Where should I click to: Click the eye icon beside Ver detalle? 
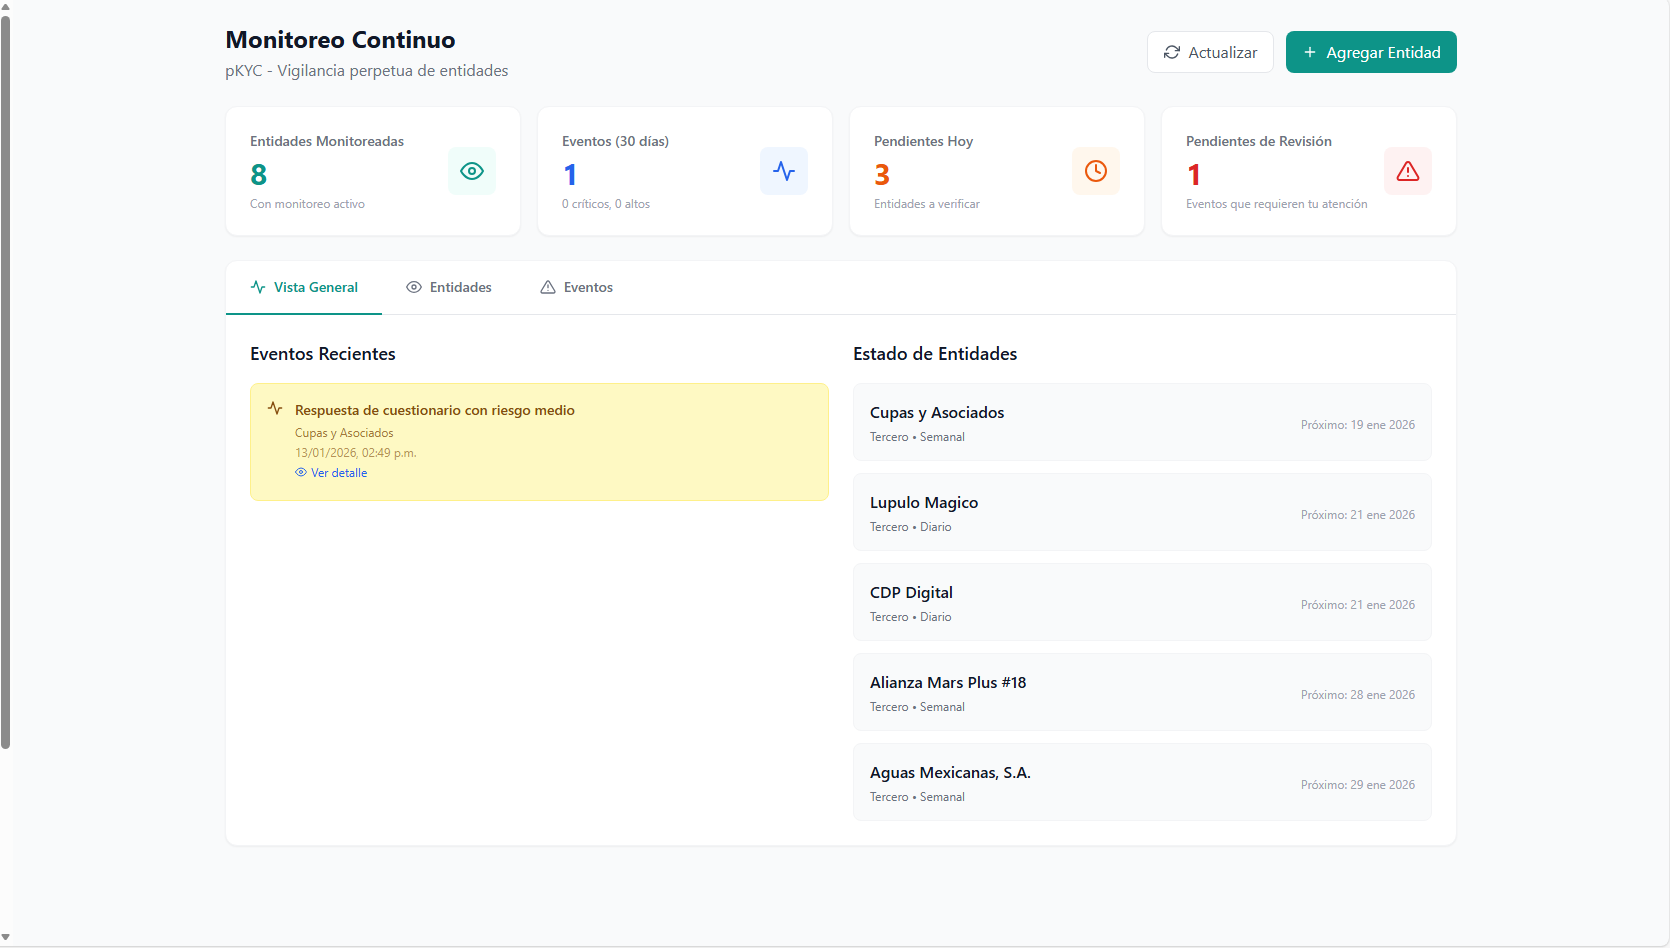(x=301, y=473)
